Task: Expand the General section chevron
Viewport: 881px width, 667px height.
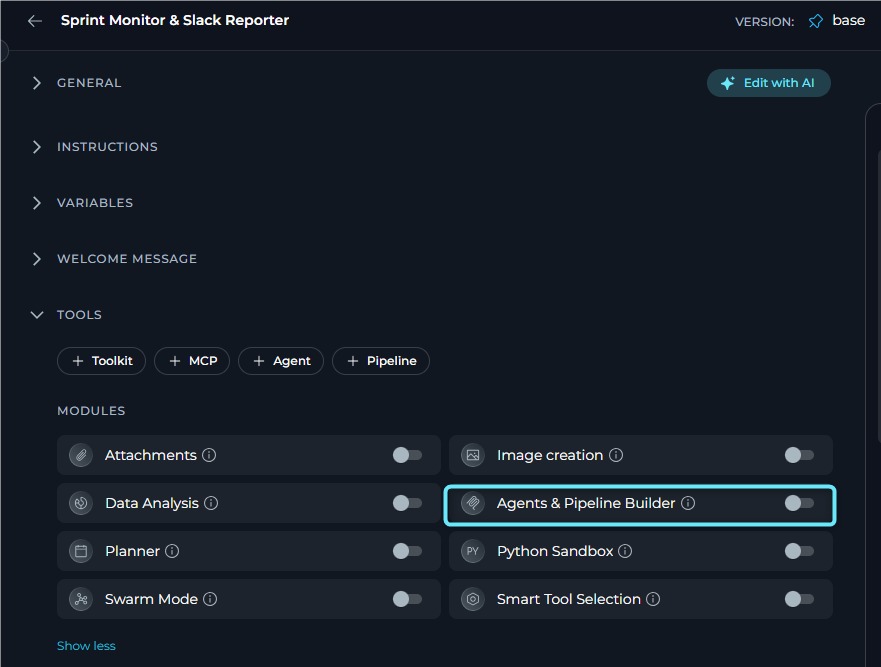Action: click(x=37, y=83)
